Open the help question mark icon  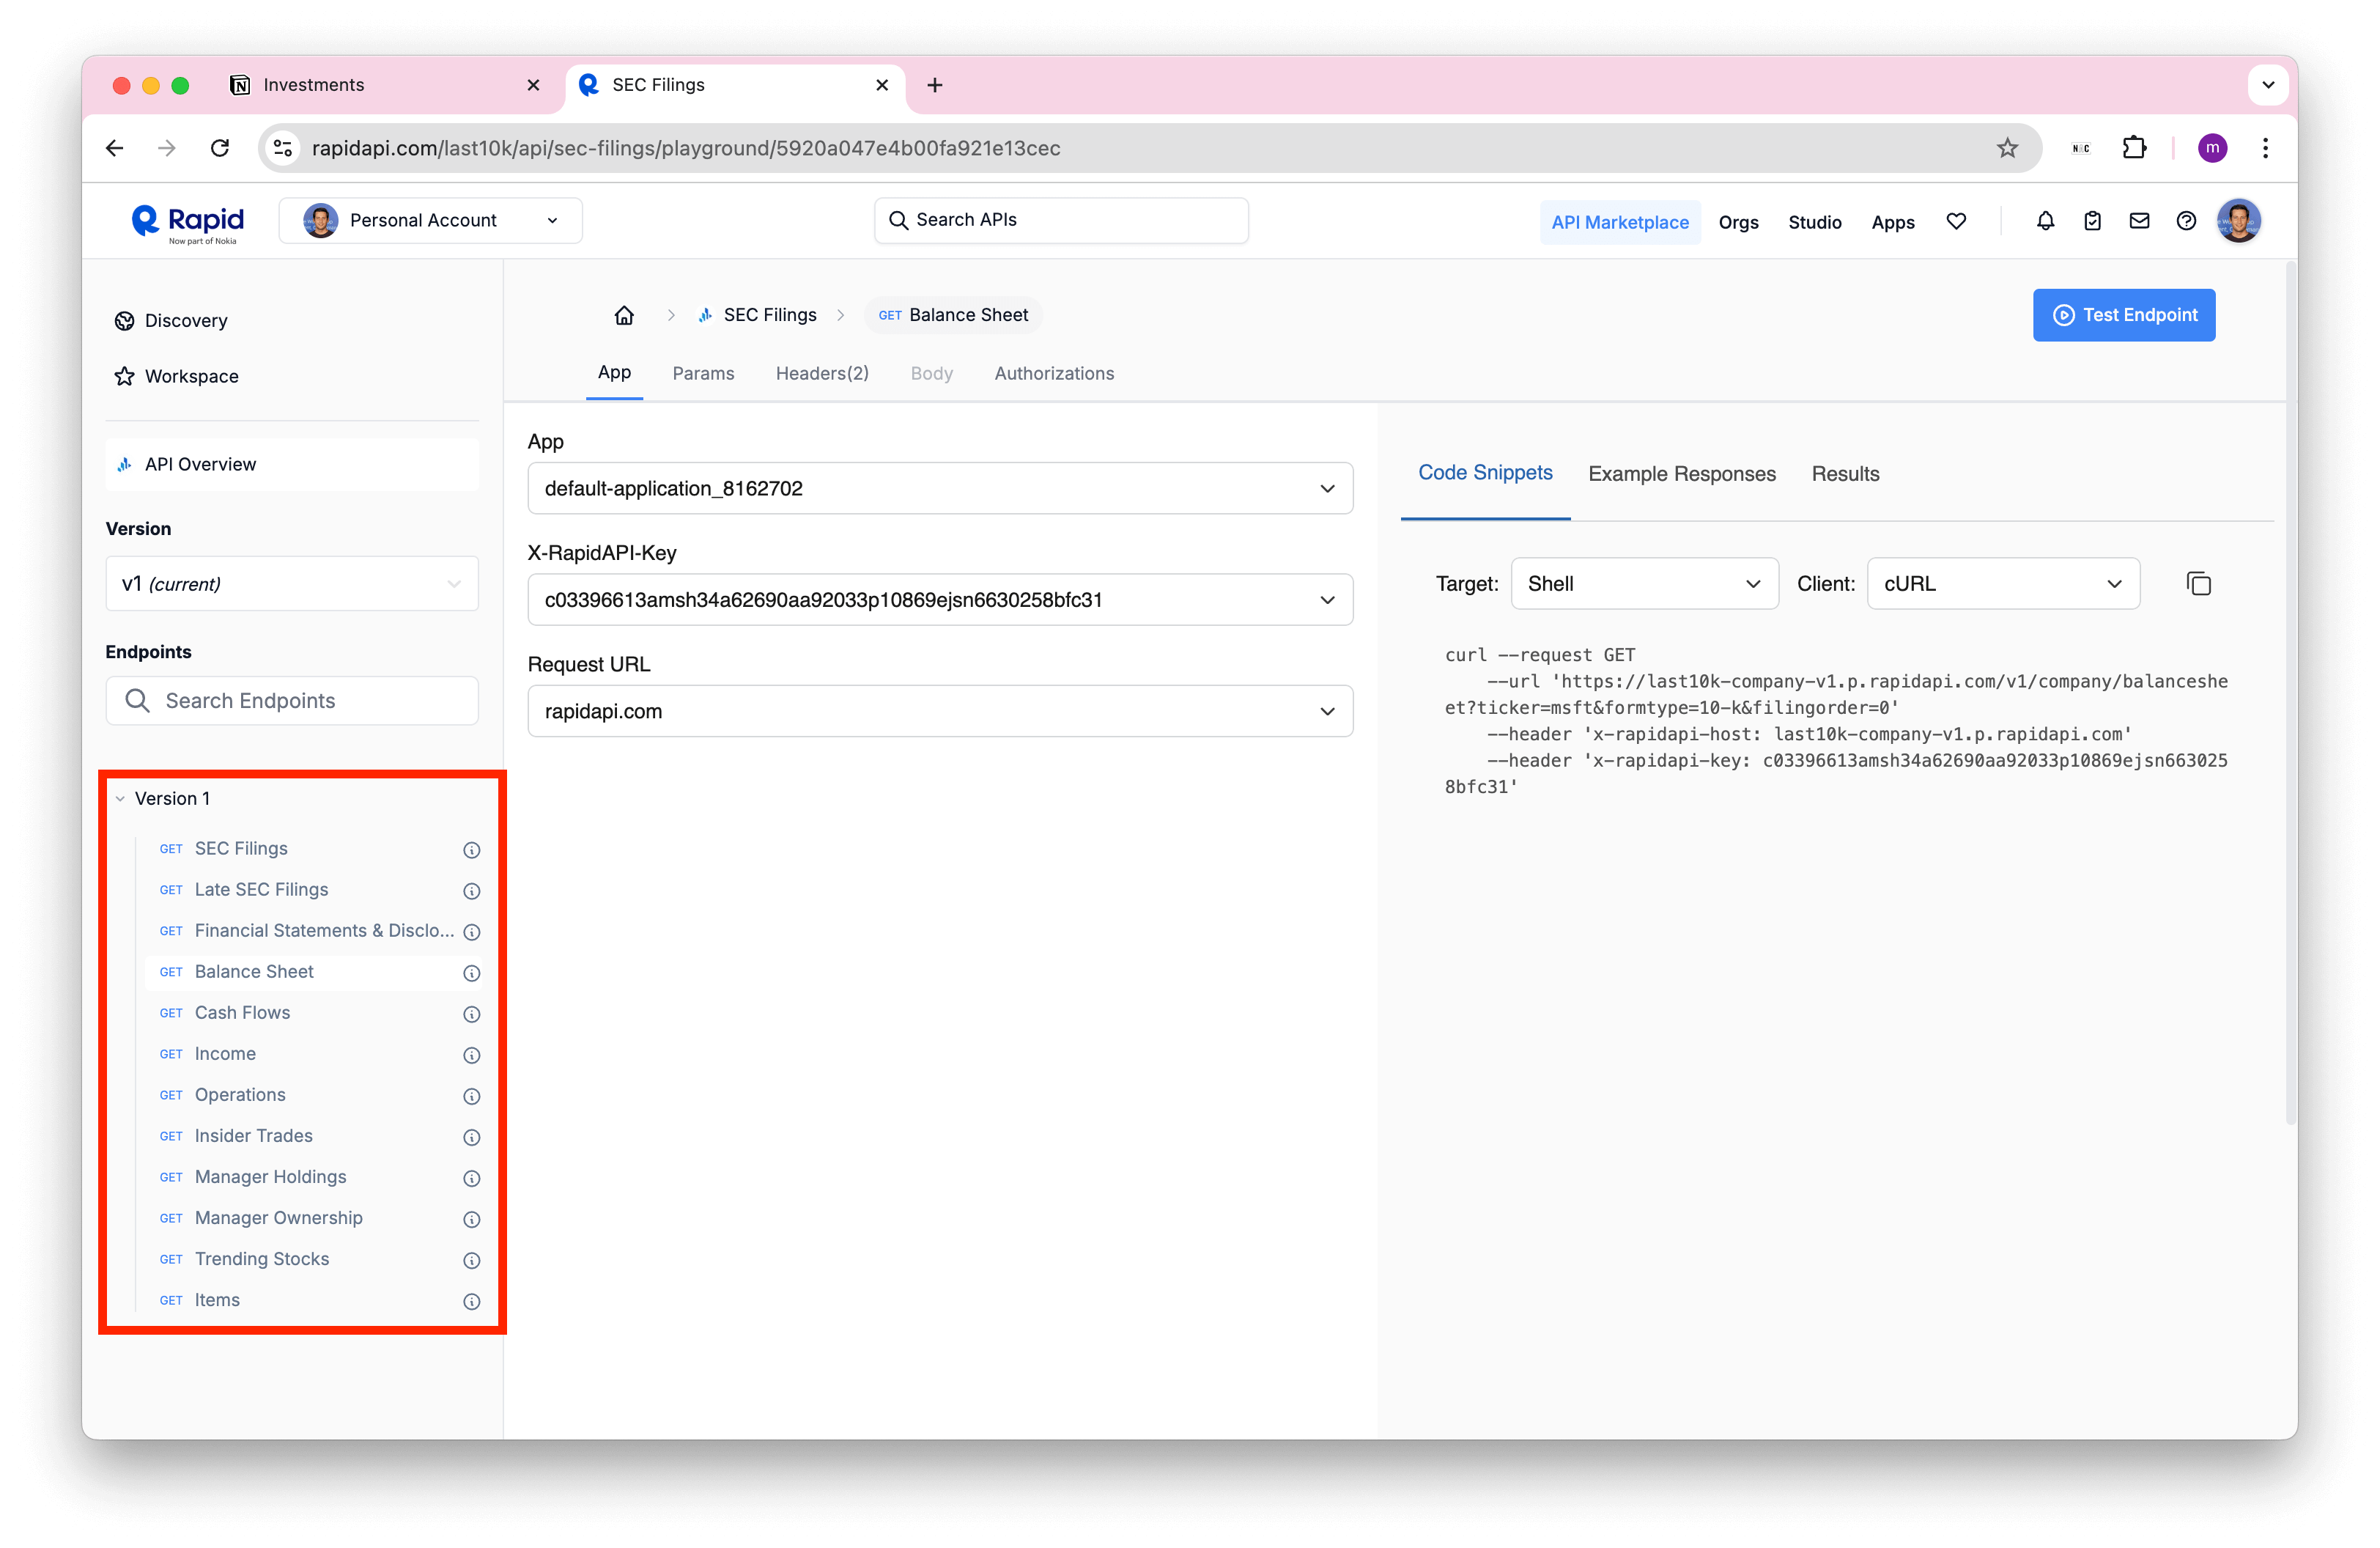(x=2186, y=222)
